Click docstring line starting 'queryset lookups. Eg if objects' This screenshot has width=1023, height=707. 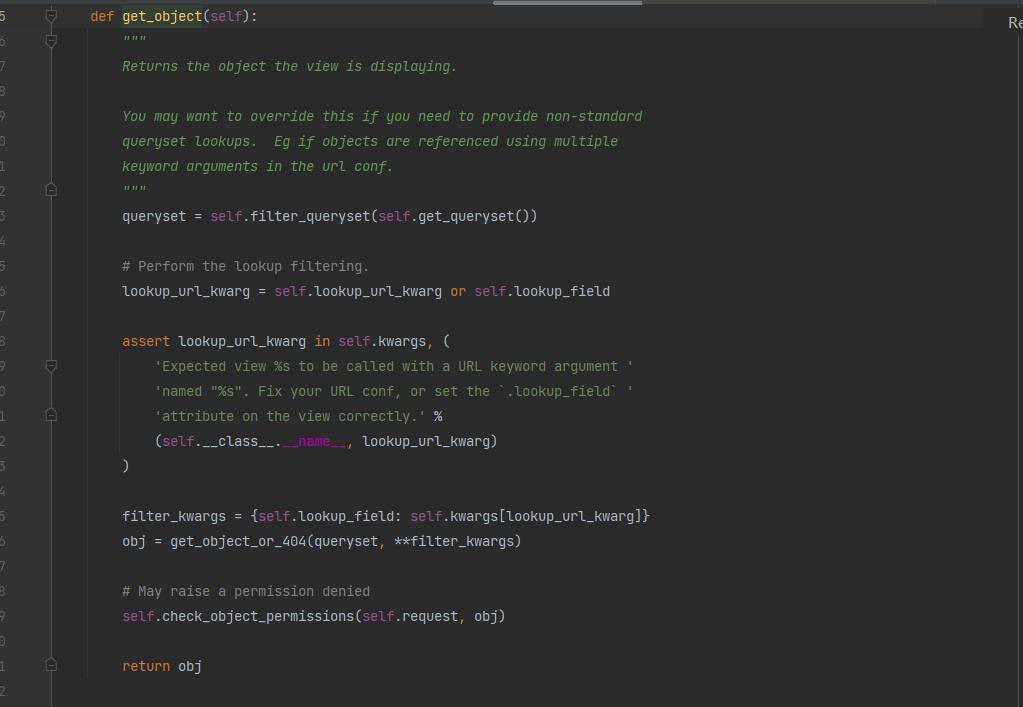pos(369,142)
